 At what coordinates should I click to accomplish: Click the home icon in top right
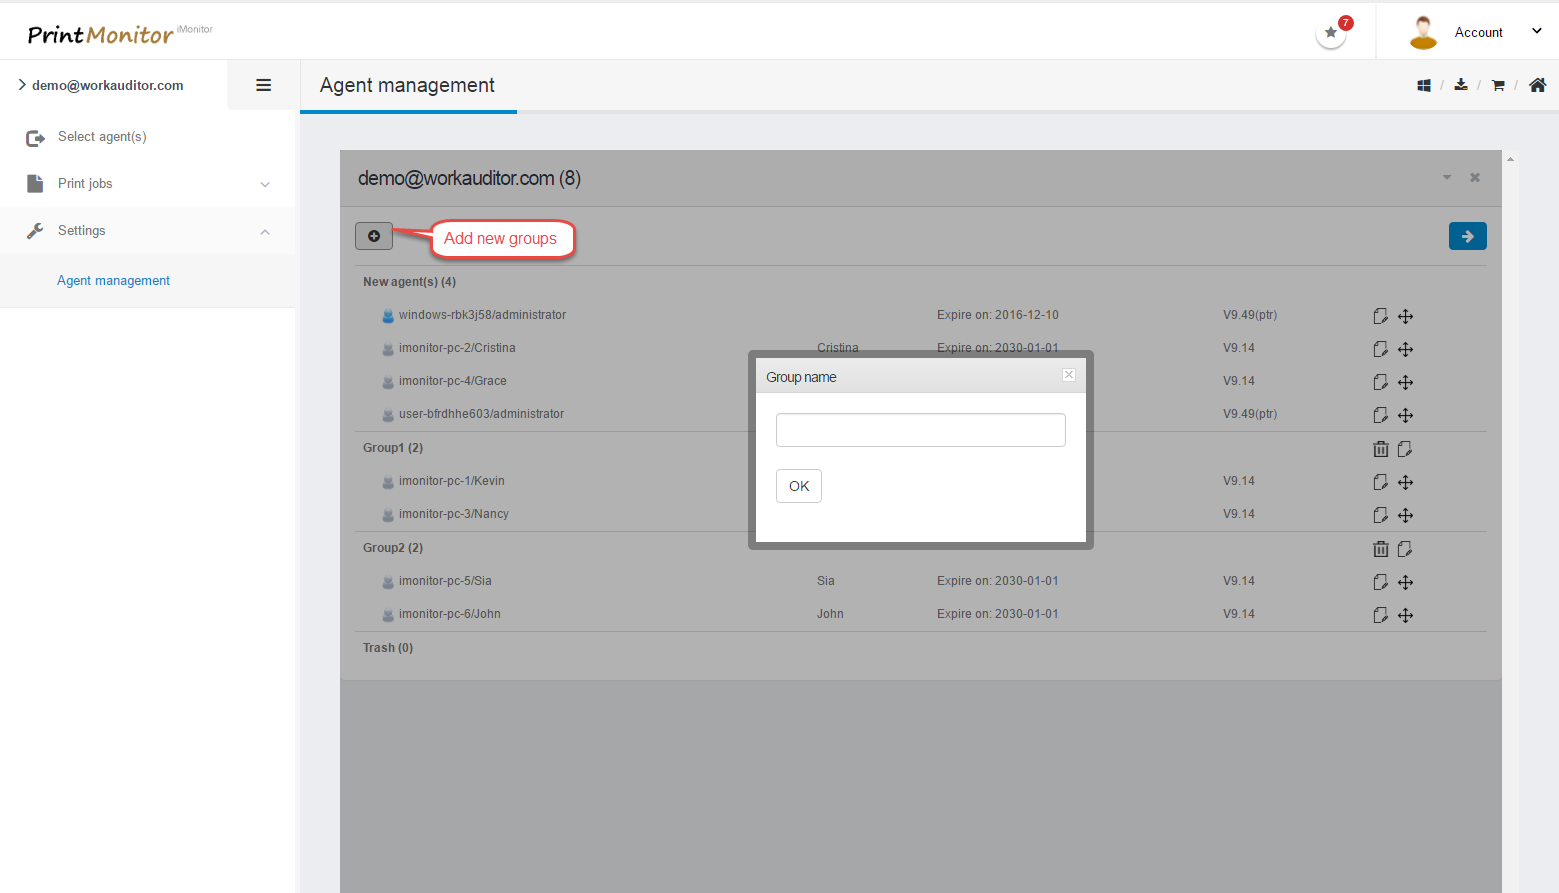(1537, 85)
